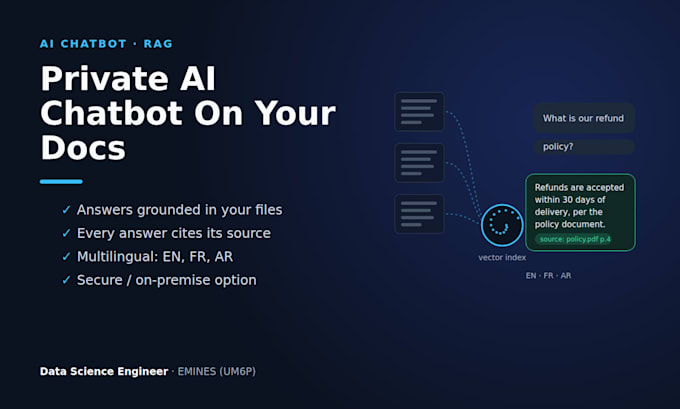Click the 'policy?' chat bubble
Screen dimensions: 680x409
click(x=584, y=147)
